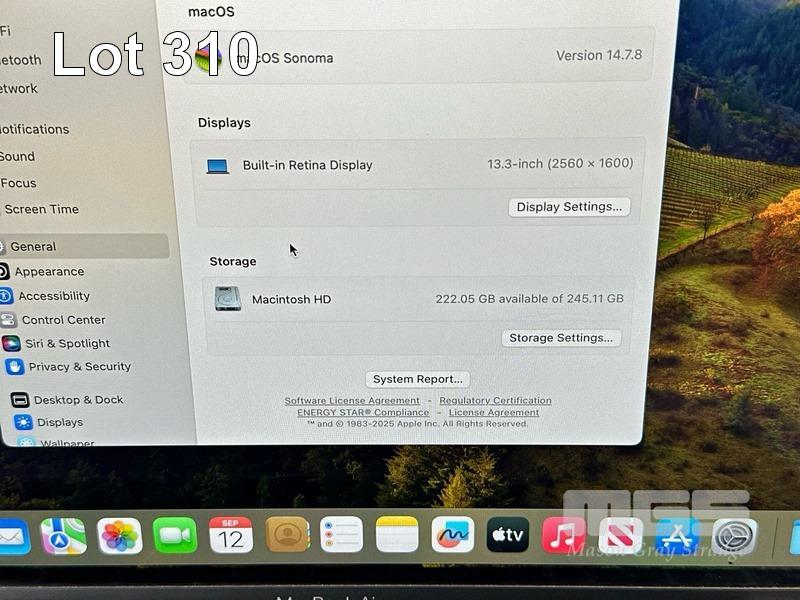Open Freeform app in the Dock
800x600 pixels.
tap(452, 536)
